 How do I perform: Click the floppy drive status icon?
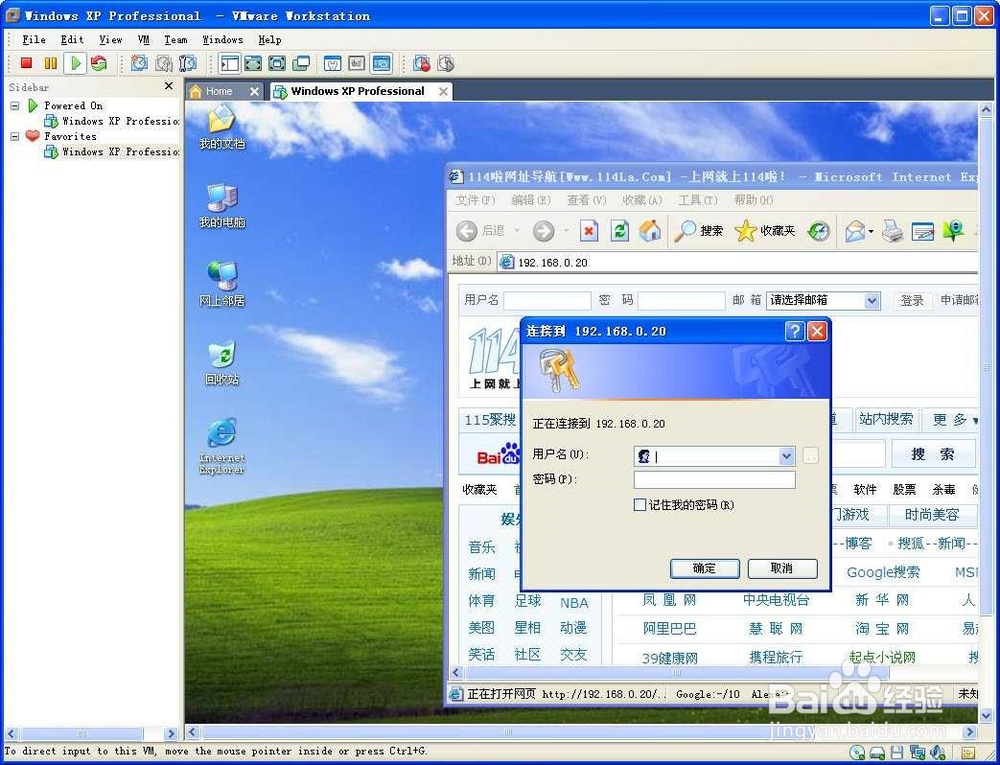[x=897, y=752]
